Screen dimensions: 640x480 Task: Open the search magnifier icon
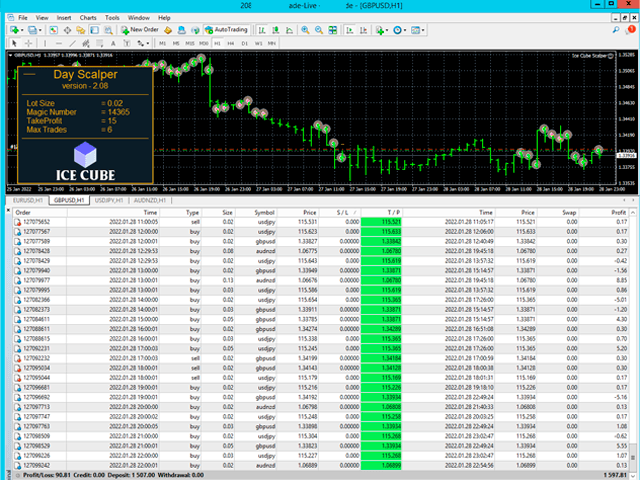click(x=616, y=30)
